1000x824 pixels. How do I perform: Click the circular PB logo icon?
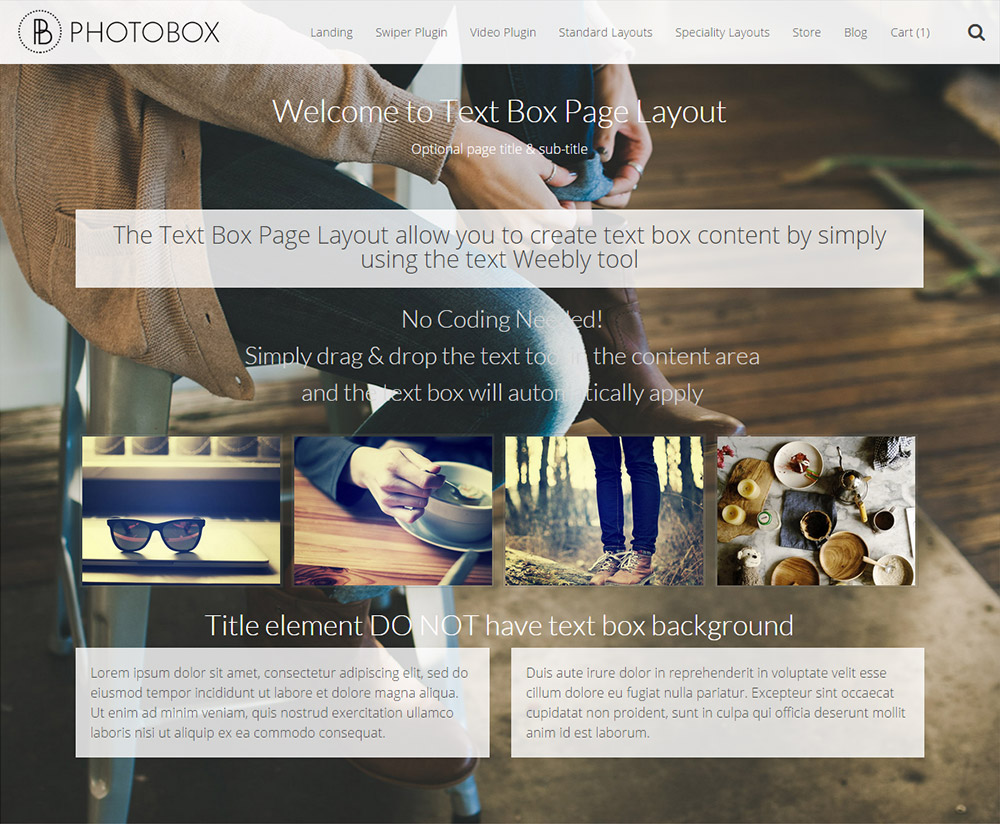(40, 31)
